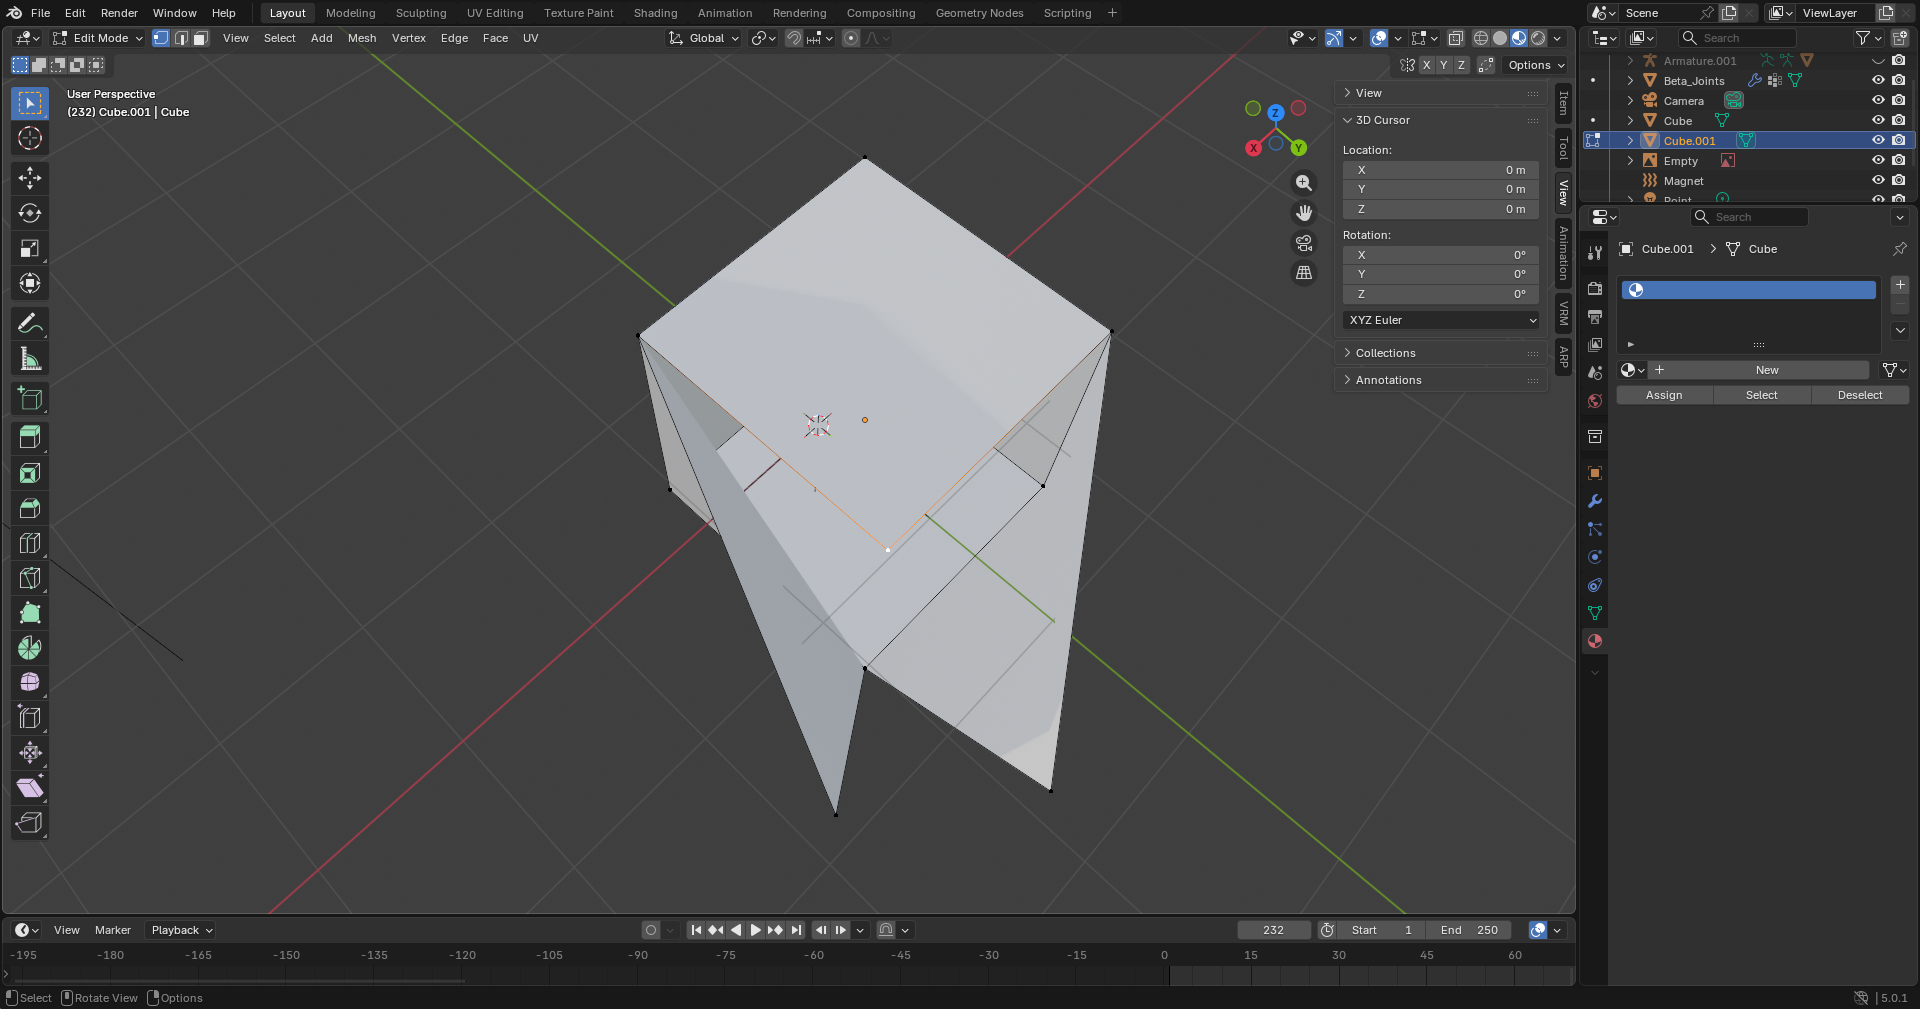
Task: Click the Assign button
Action: point(1664,395)
